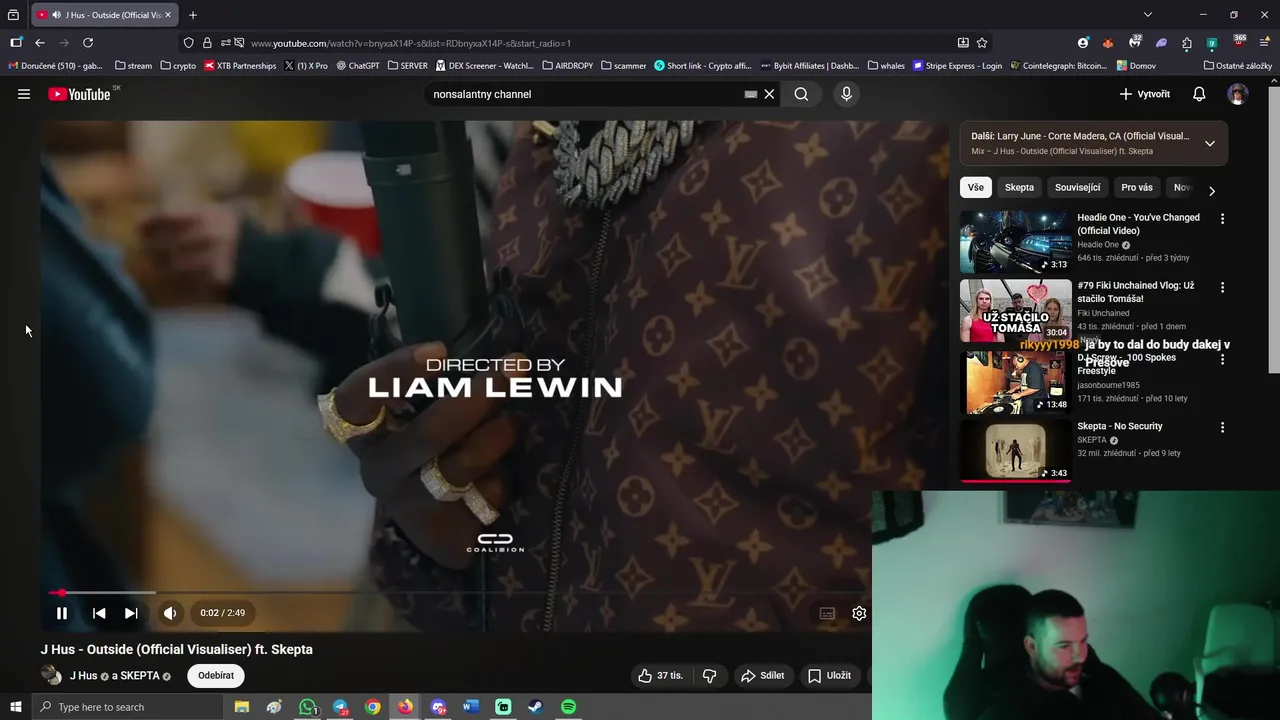This screenshot has height=720, width=1280.
Task: Expand the Mix playlist panel chevron
Action: click(1209, 143)
